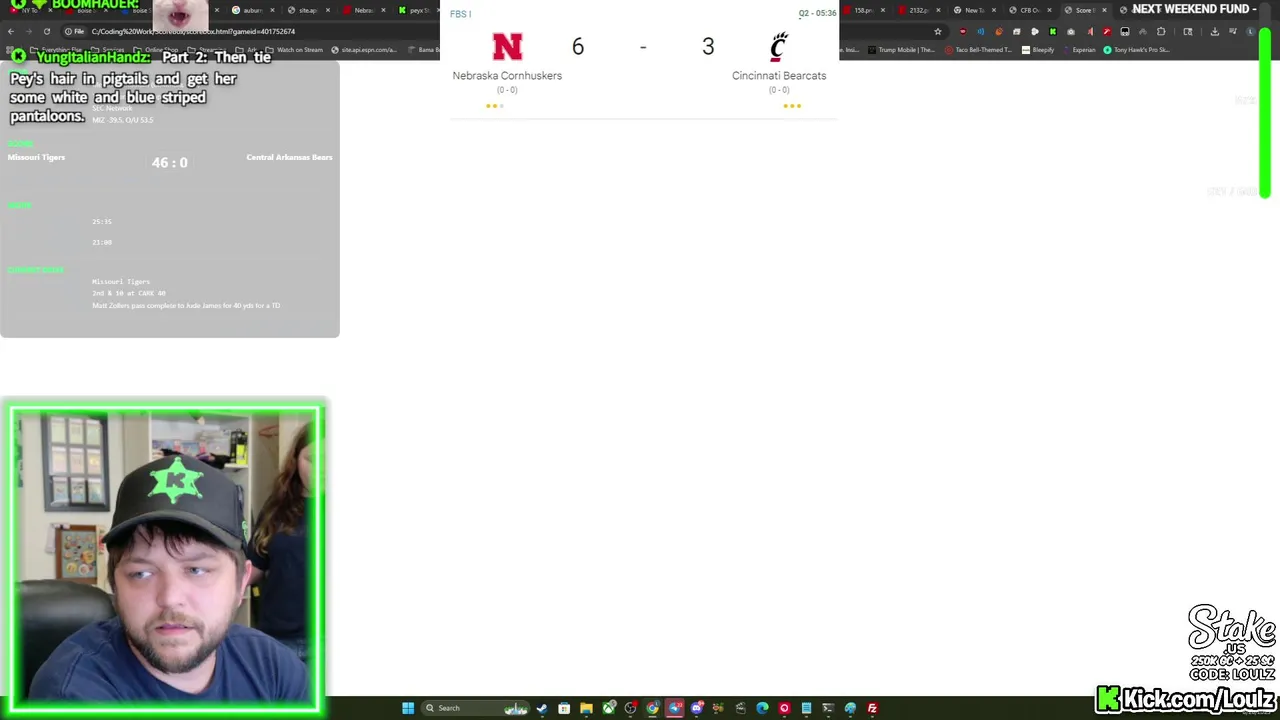
Task: Open Discord from the taskbar
Action: pos(697,708)
